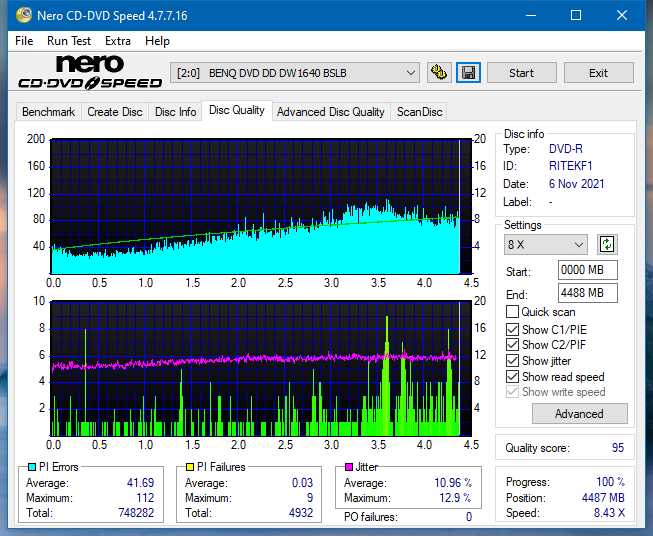This screenshot has width=653, height=536.
Task: Click the save floppy disk icon
Action: tap(469, 73)
